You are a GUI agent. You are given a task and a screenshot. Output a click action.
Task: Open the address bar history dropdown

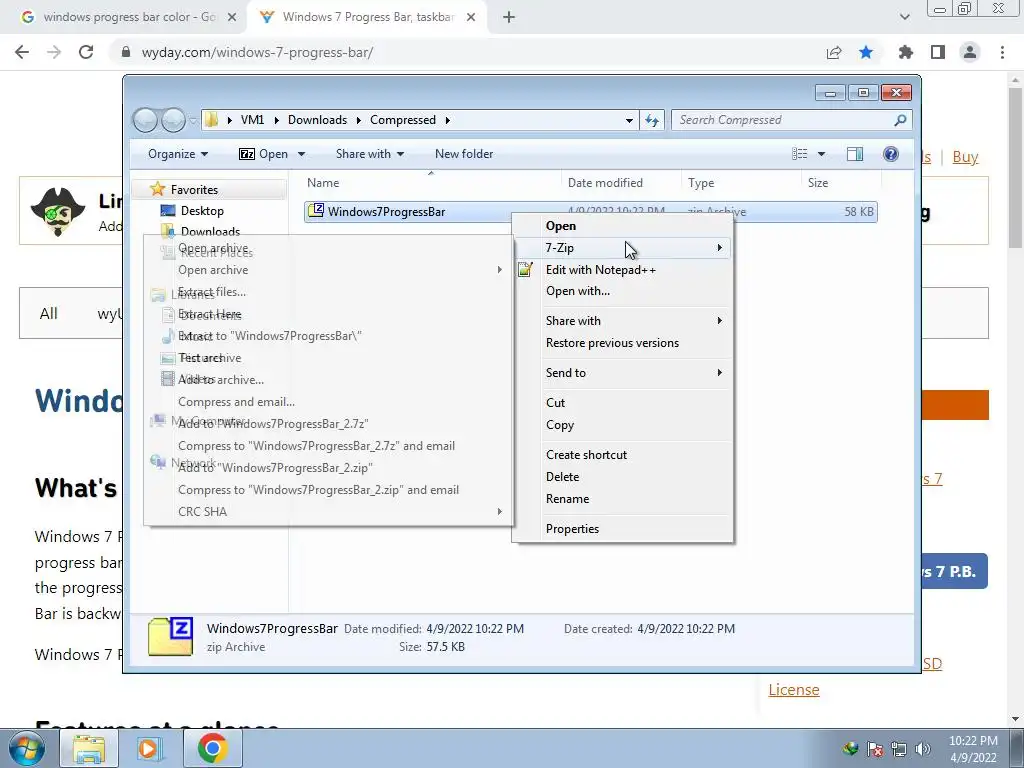coord(629,120)
